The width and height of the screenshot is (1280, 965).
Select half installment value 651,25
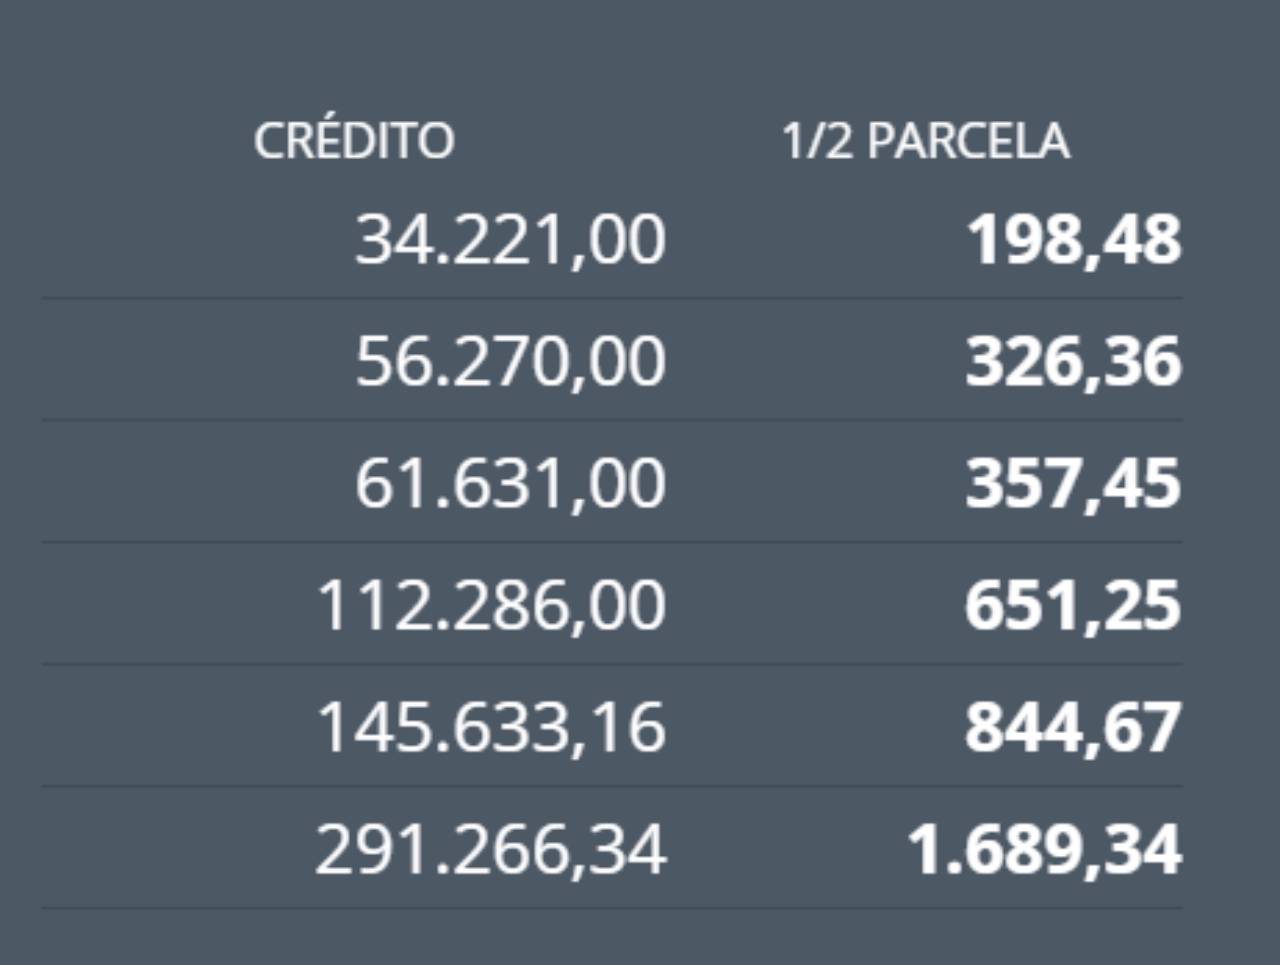(x=1073, y=606)
